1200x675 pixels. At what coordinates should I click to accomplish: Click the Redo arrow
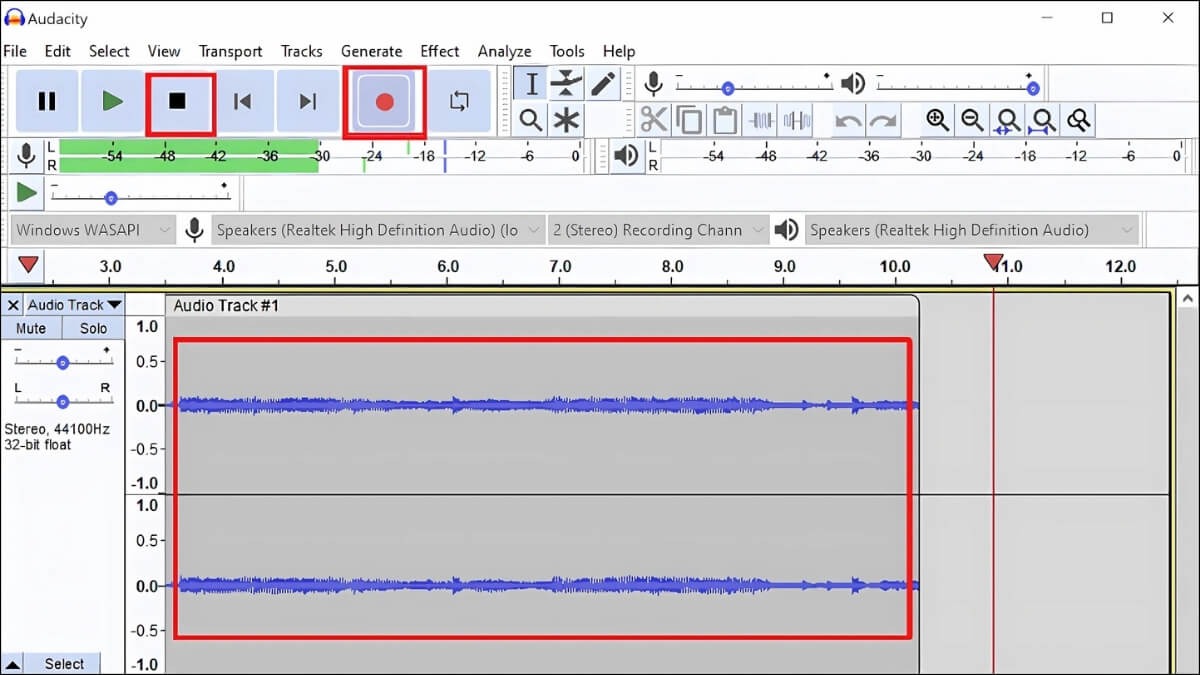883,121
